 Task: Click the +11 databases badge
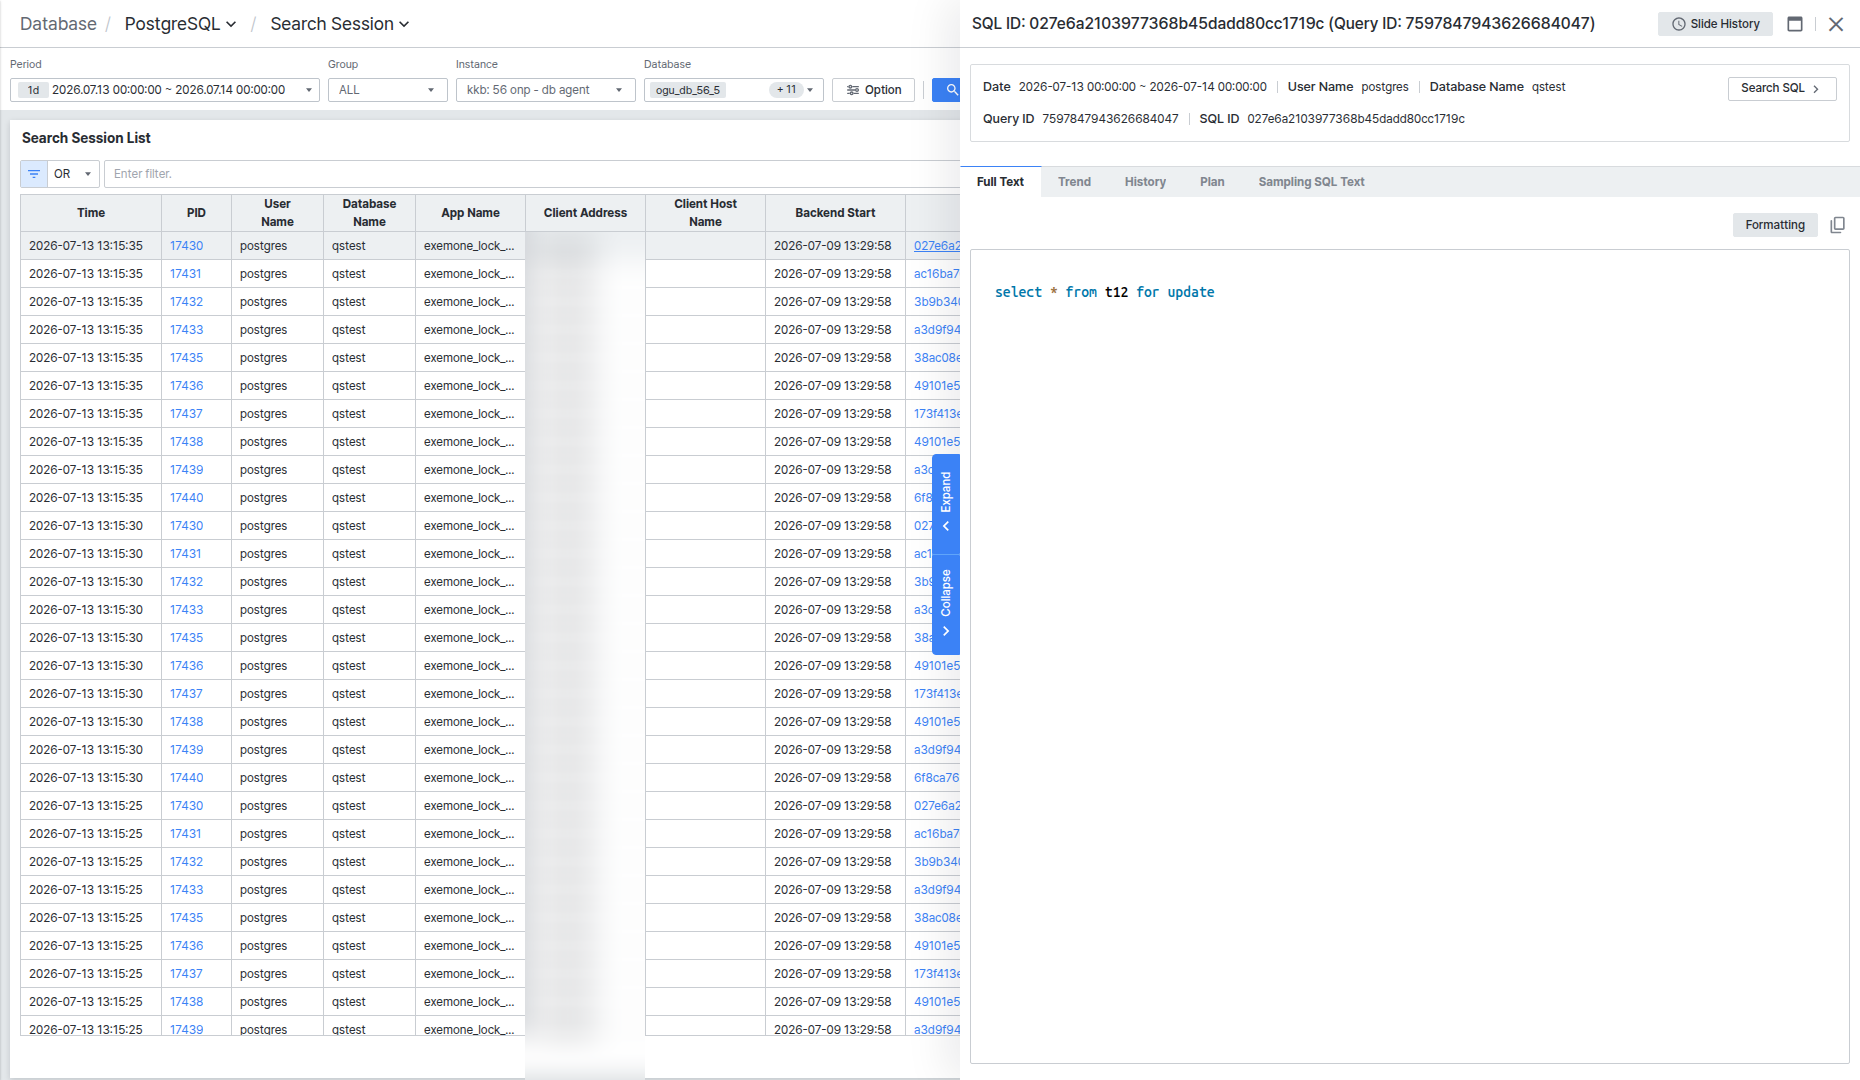787,90
